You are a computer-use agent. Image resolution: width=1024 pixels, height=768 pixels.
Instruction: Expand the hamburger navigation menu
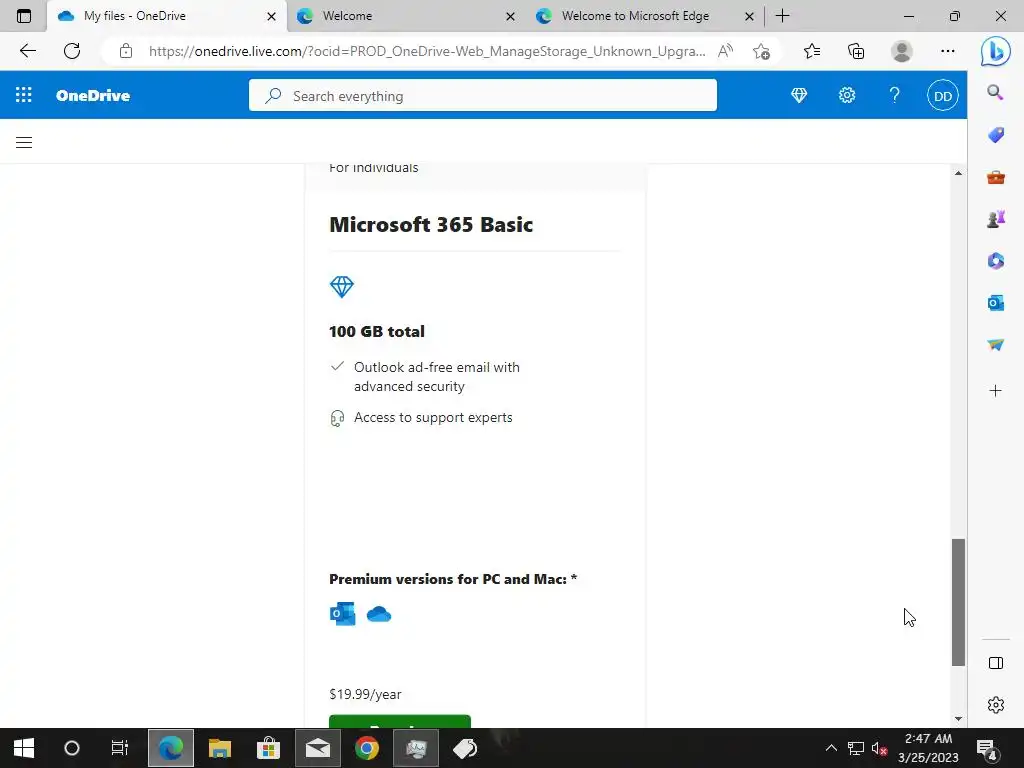click(24, 142)
